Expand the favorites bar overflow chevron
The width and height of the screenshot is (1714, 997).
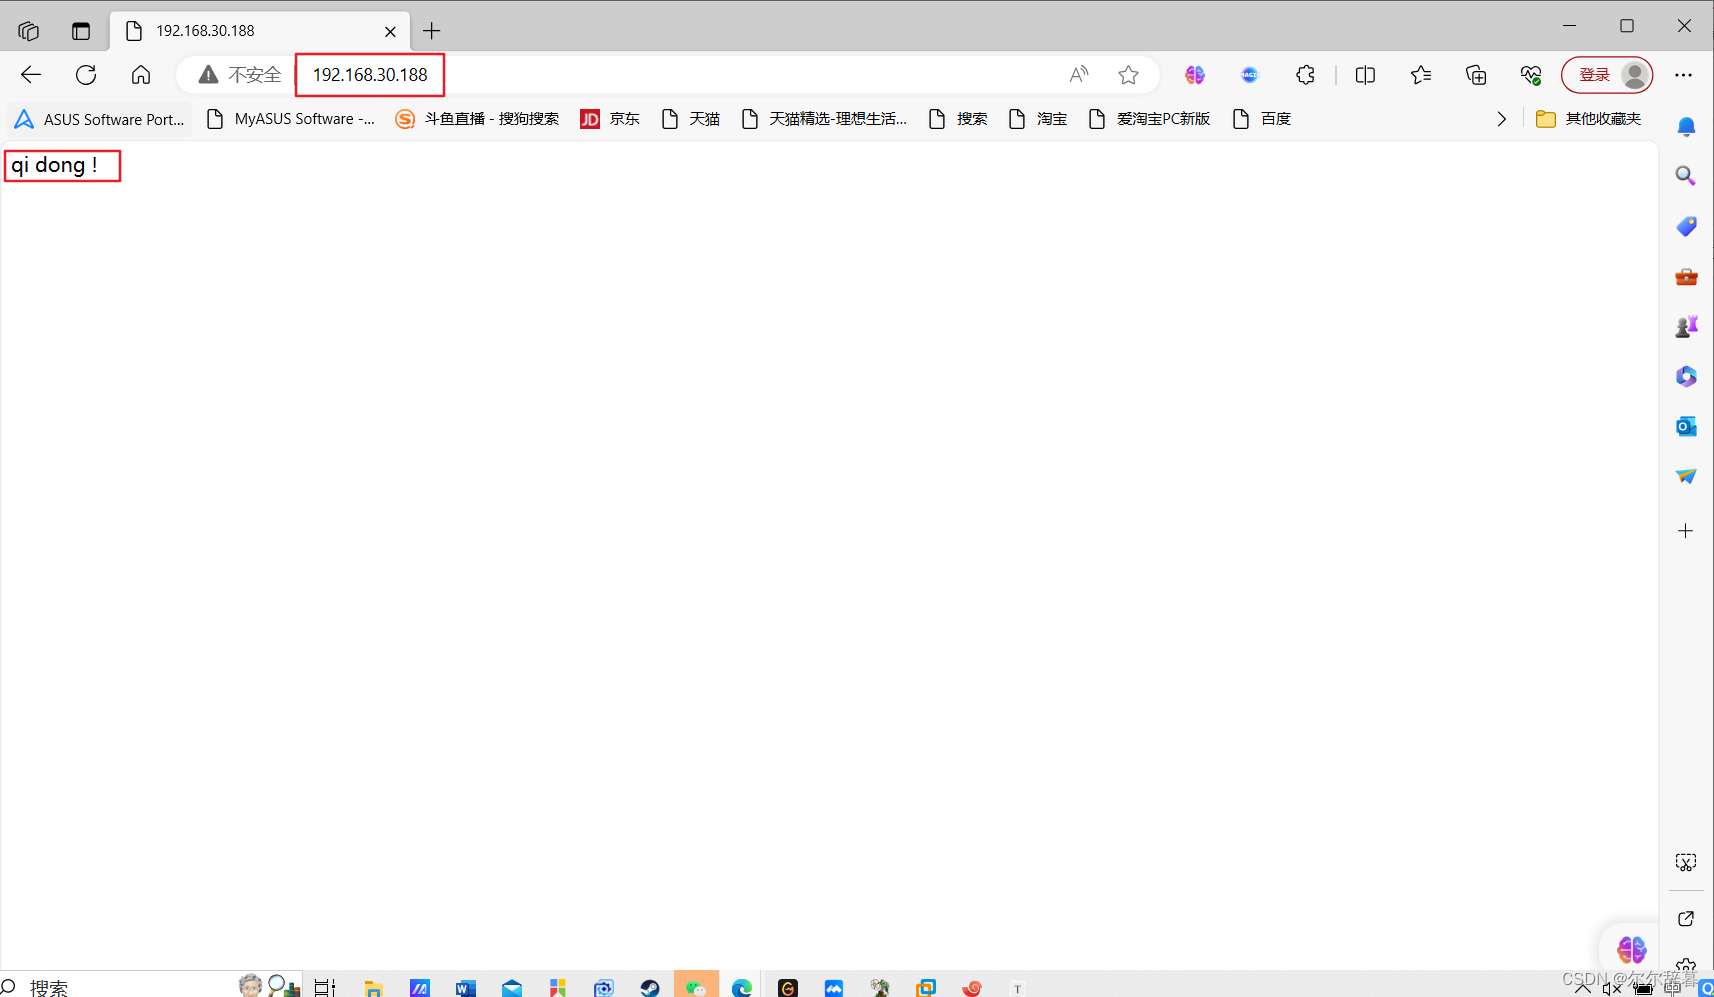coord(1501,119)
